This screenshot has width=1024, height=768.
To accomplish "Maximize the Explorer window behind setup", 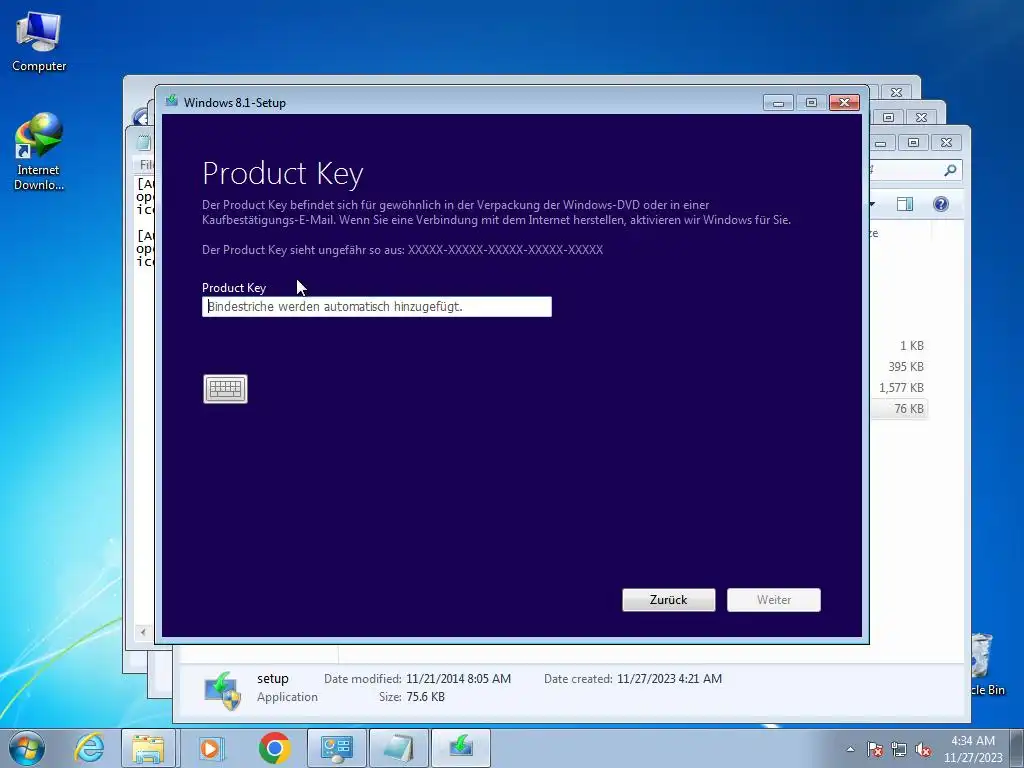I will (x=913, y=142).
